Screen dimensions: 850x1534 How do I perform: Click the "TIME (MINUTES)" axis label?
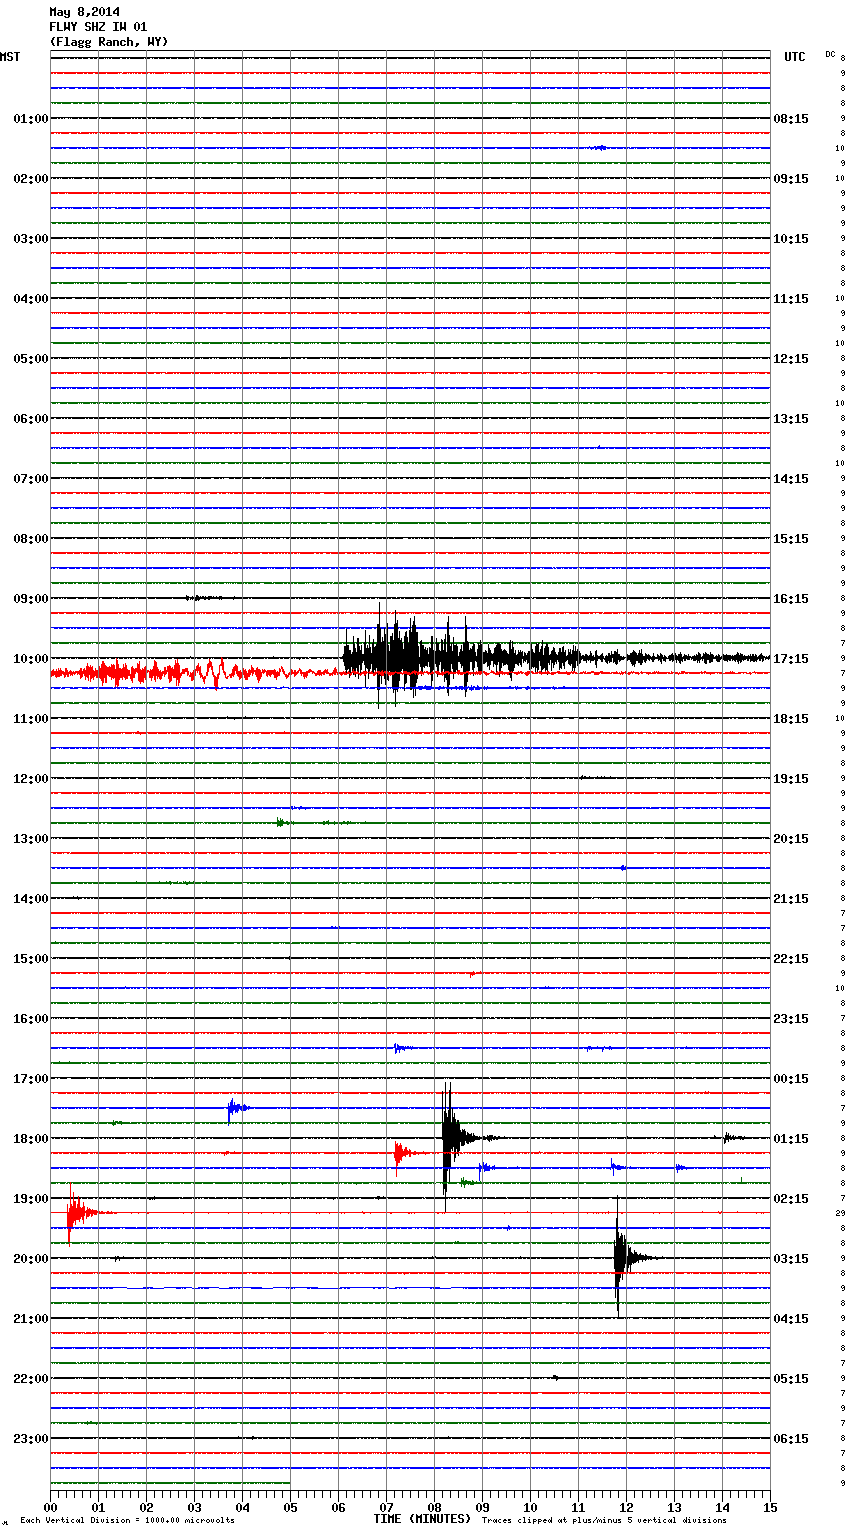tap(422, 1518)
